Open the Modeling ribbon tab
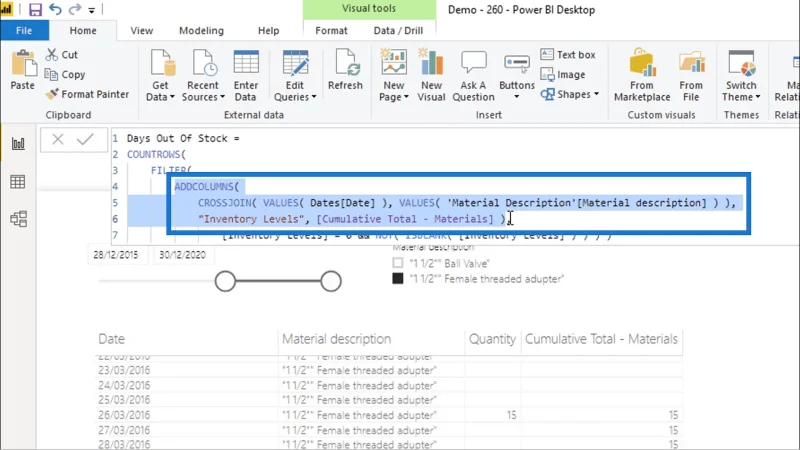This screenshot has width=800, height=450. (201, 31)
